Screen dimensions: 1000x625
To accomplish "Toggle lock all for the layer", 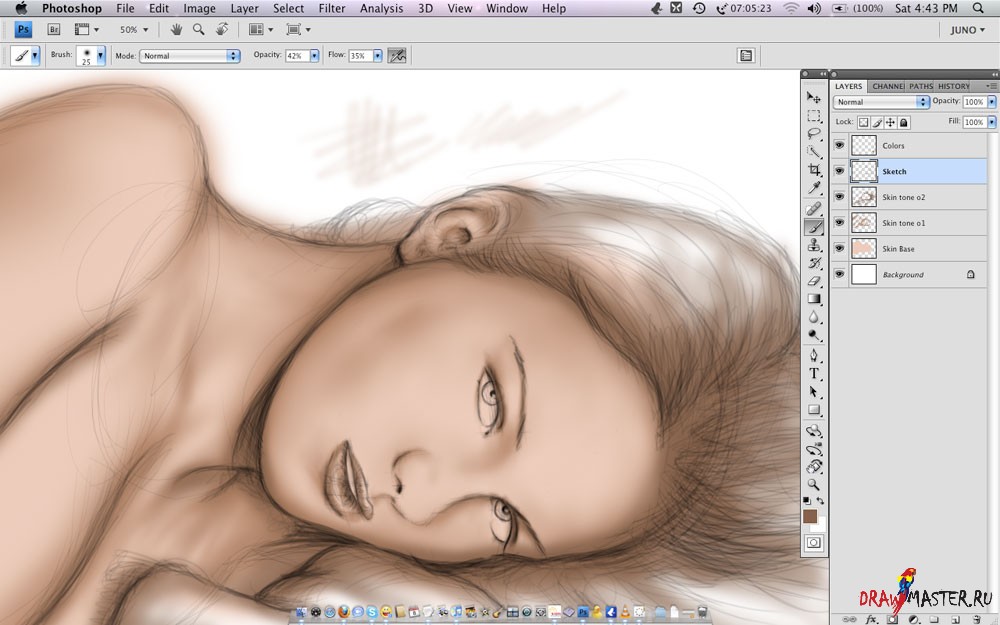I will [904, 122].
